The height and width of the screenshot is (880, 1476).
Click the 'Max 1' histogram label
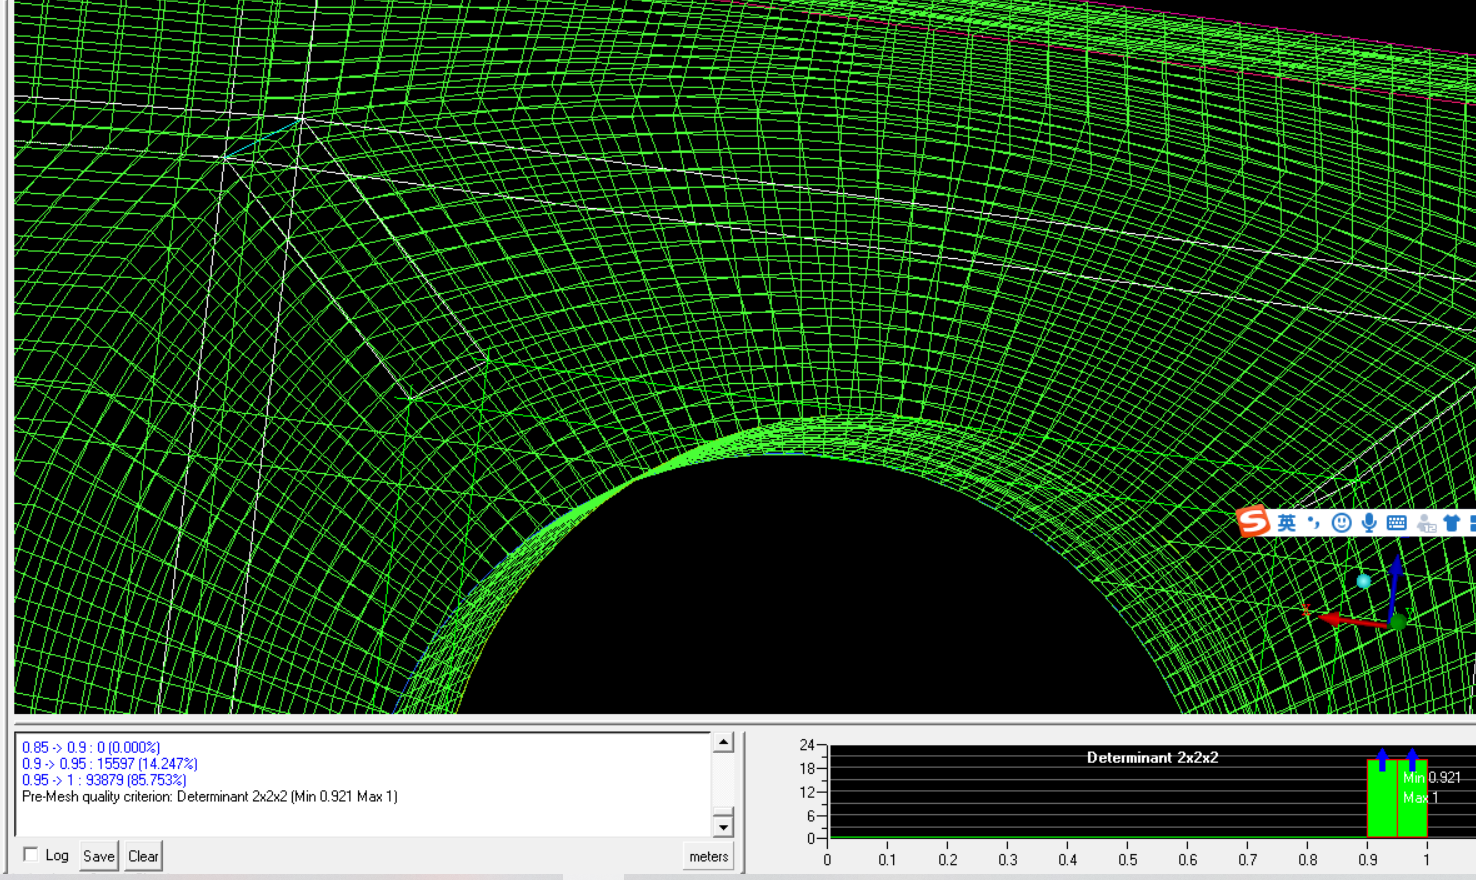(1420, 797)
